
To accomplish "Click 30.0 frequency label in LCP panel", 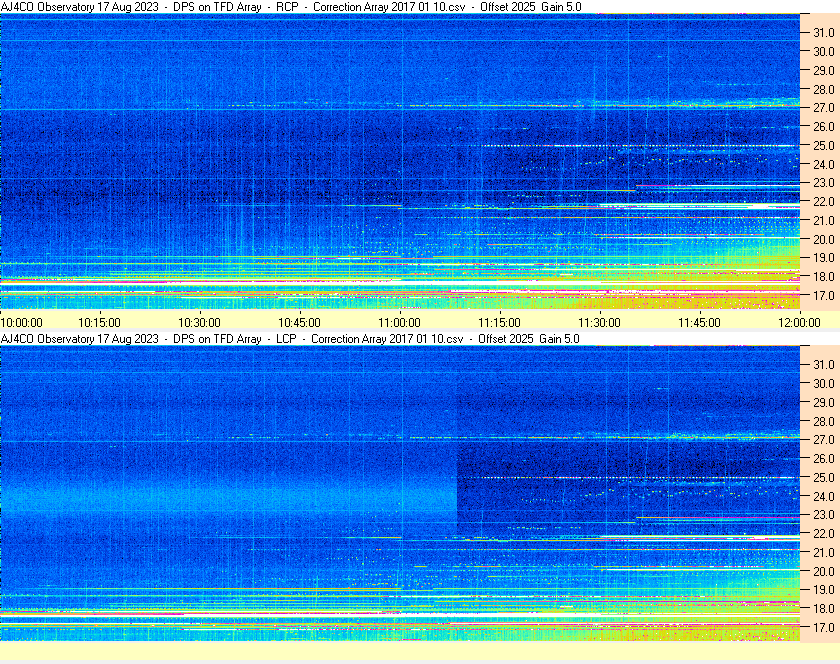I will 823,383.
